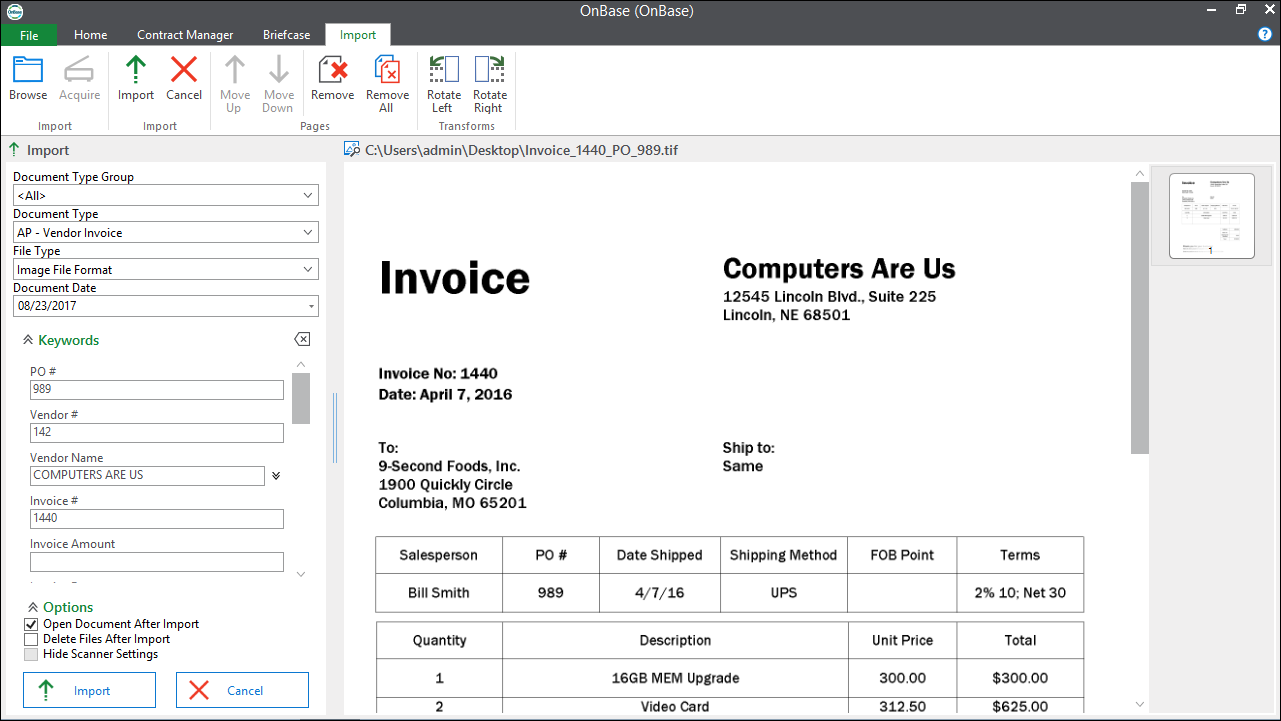Viewport: 1281px width, 721px height.
Task: Click the empty Invoice Amount field
Action: tap(157, 562)
